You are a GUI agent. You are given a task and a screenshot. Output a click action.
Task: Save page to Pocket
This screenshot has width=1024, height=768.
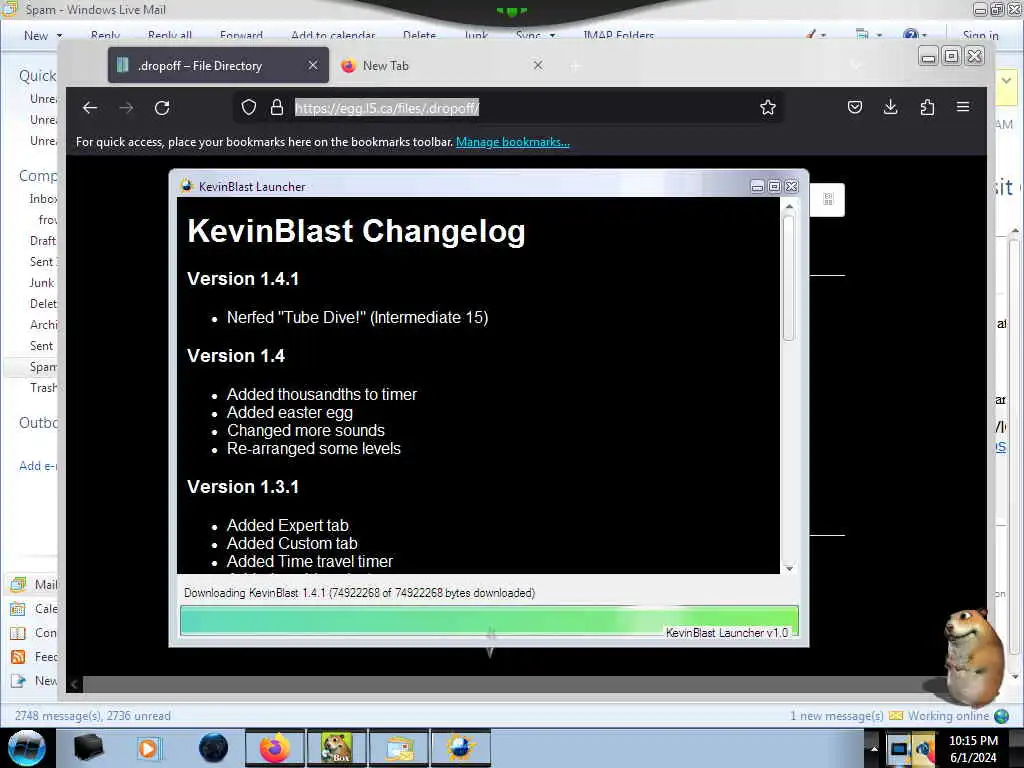(x=855, y=107)
